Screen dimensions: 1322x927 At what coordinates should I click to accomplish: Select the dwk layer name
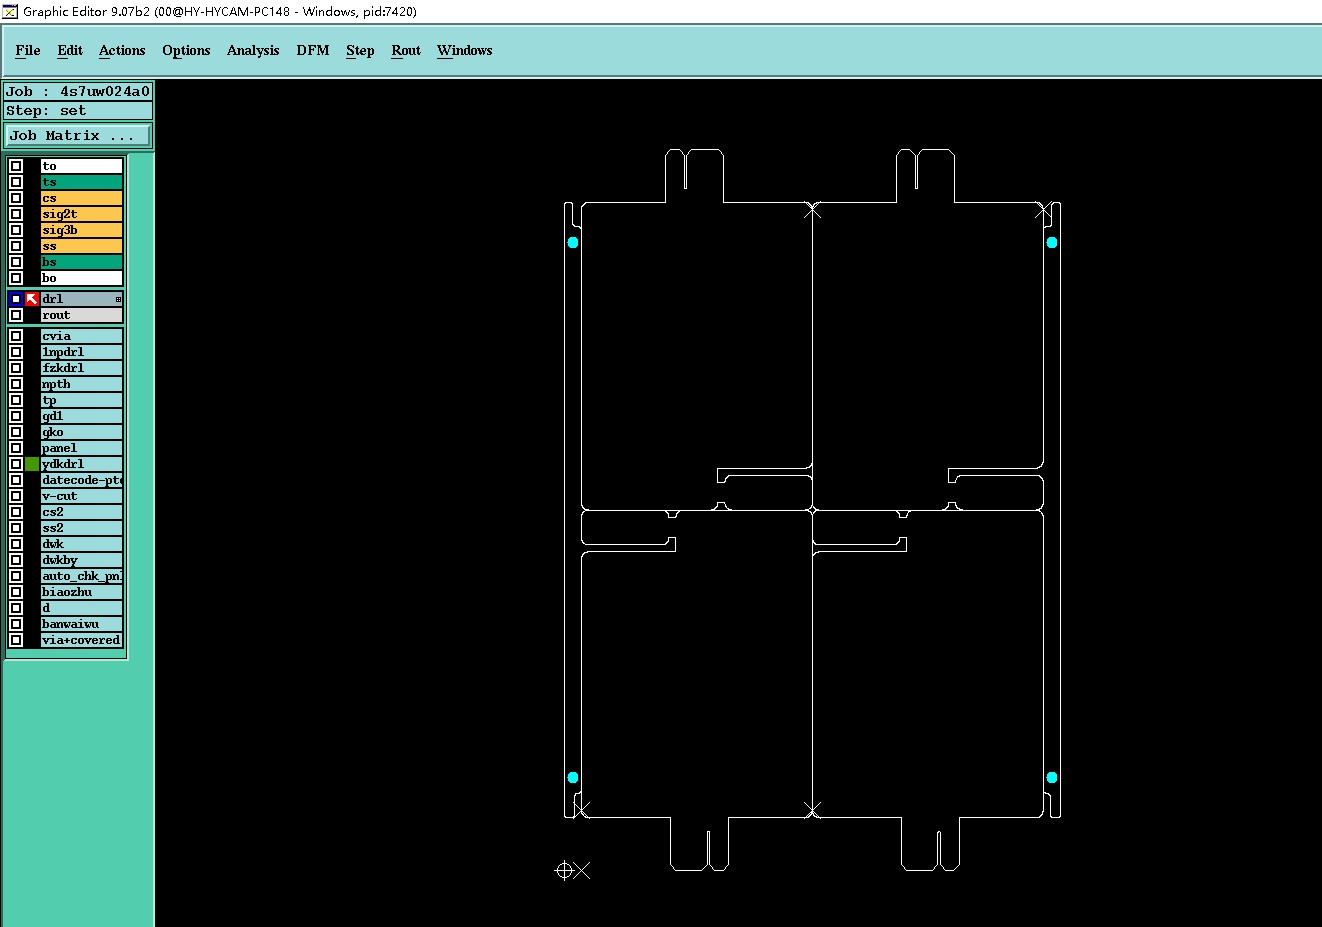(82, 544)
